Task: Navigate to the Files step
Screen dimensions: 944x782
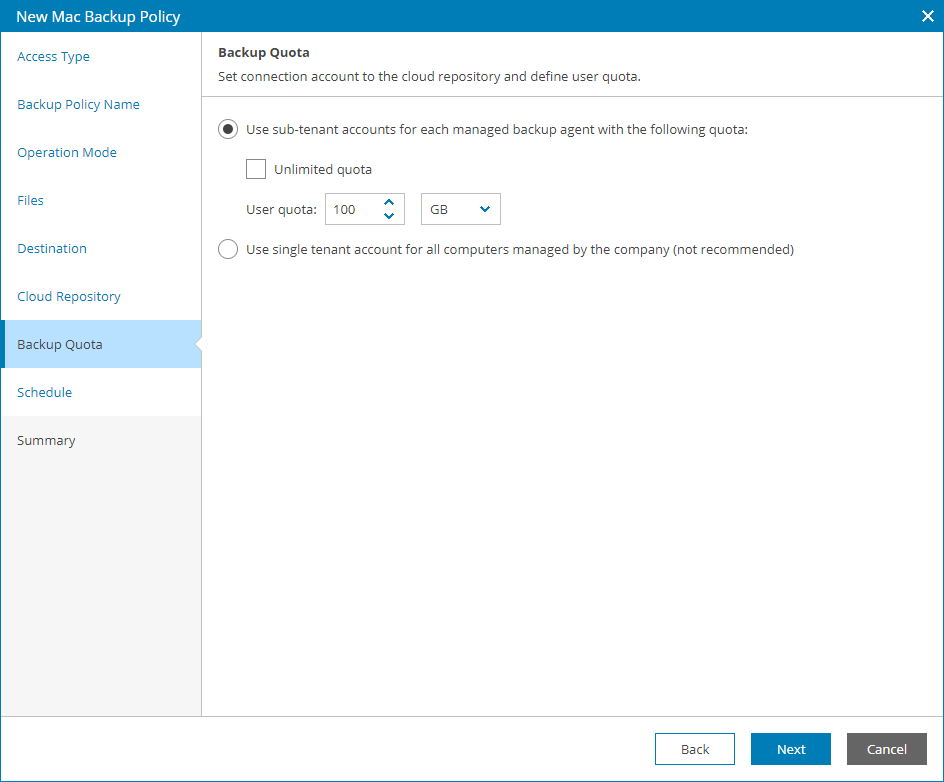Action: [30, 200]
